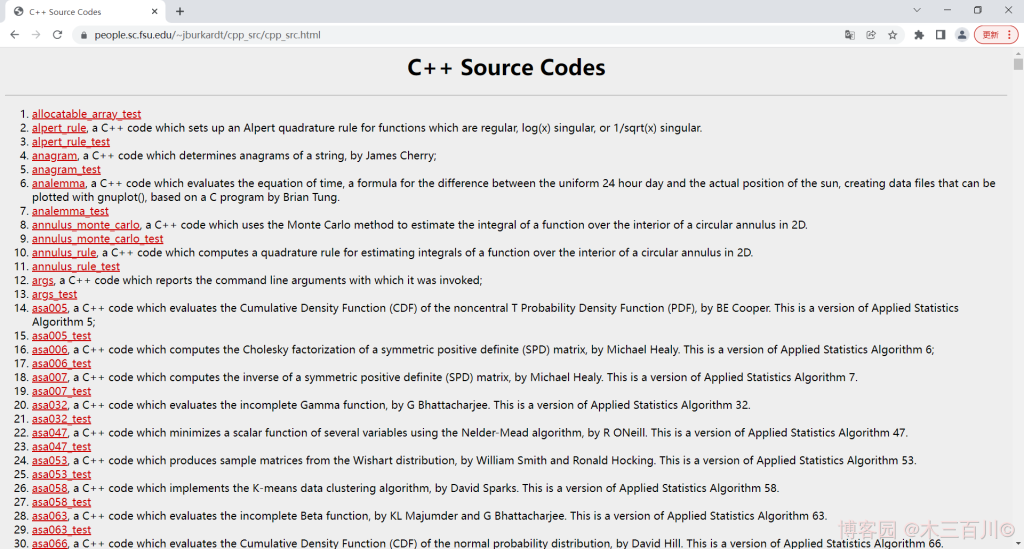Screen dimensions: 1024x549
Task: Open a new tab with plus button
Action: 180,11
